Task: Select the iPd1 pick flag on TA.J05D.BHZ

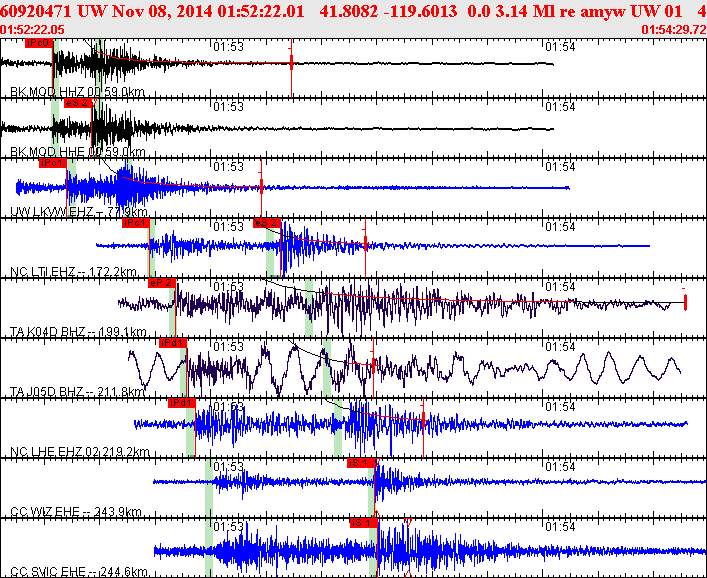Action: coord(173,343)
